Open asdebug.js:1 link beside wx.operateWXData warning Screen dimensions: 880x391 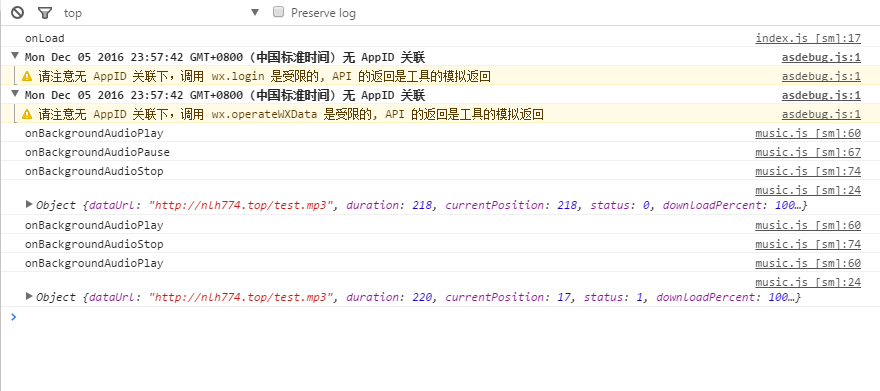821,114
